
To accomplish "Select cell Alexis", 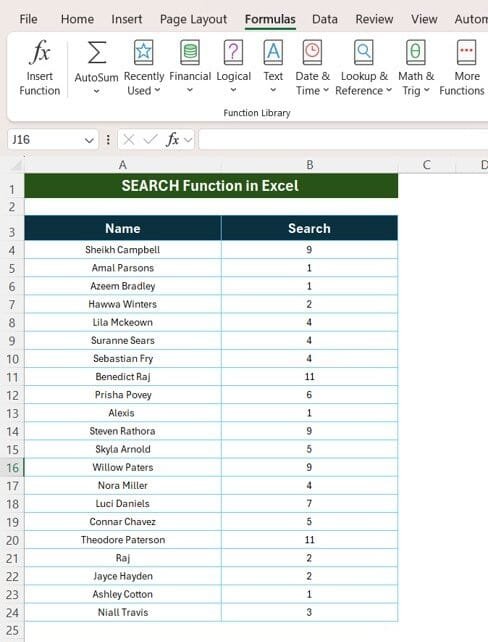I will tap(123, 413).
